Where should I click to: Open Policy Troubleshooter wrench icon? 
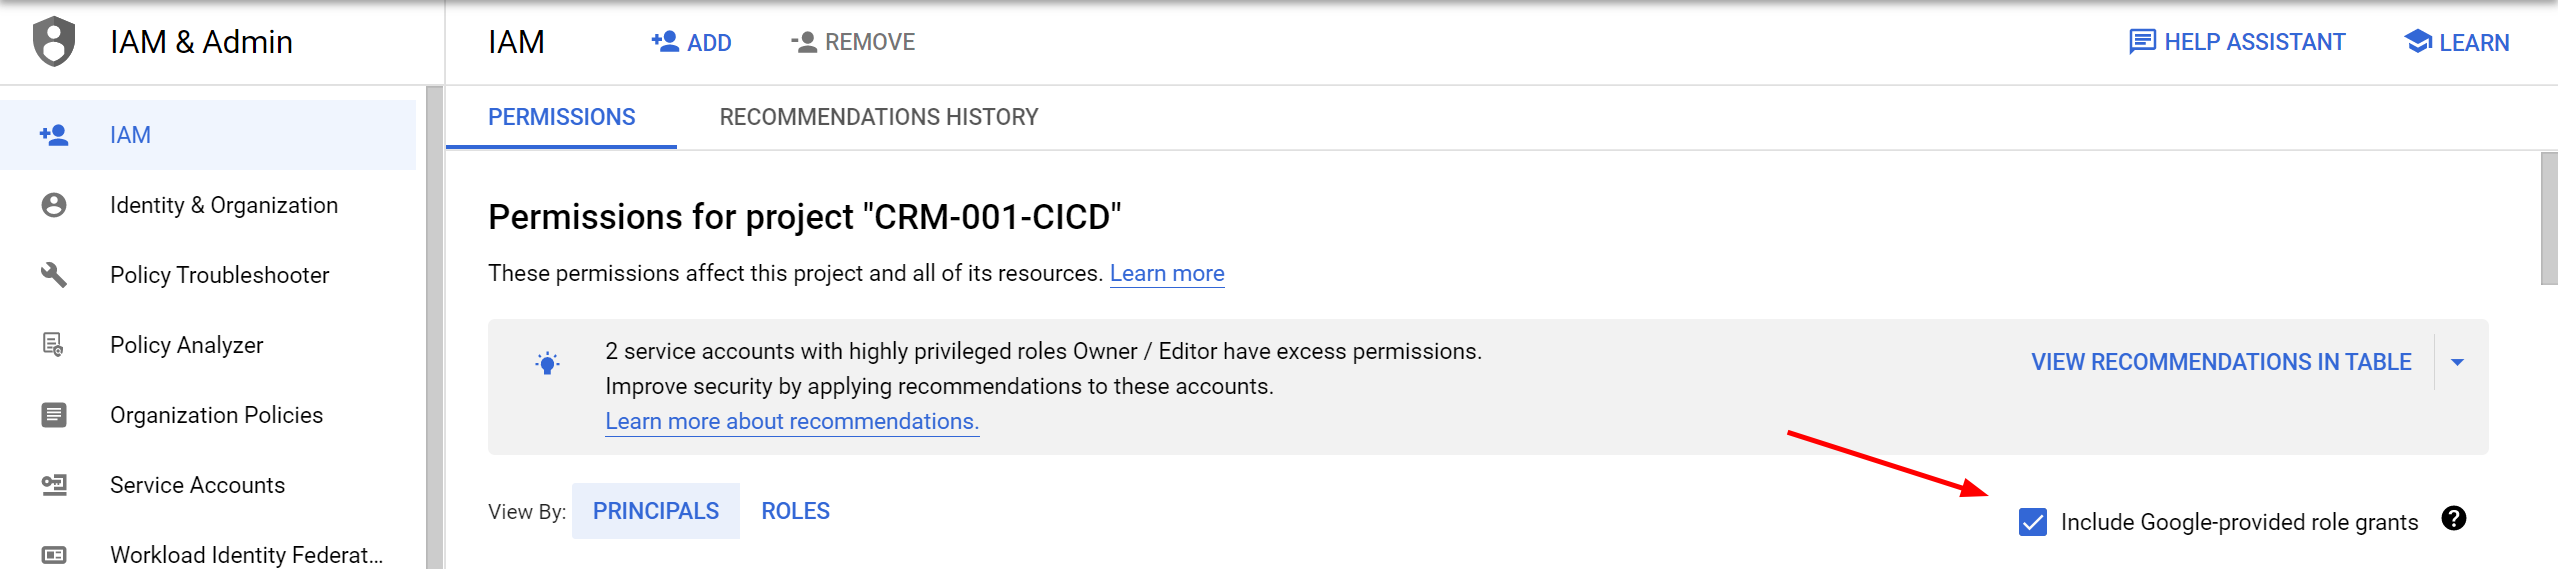click(x=54, y=275)
